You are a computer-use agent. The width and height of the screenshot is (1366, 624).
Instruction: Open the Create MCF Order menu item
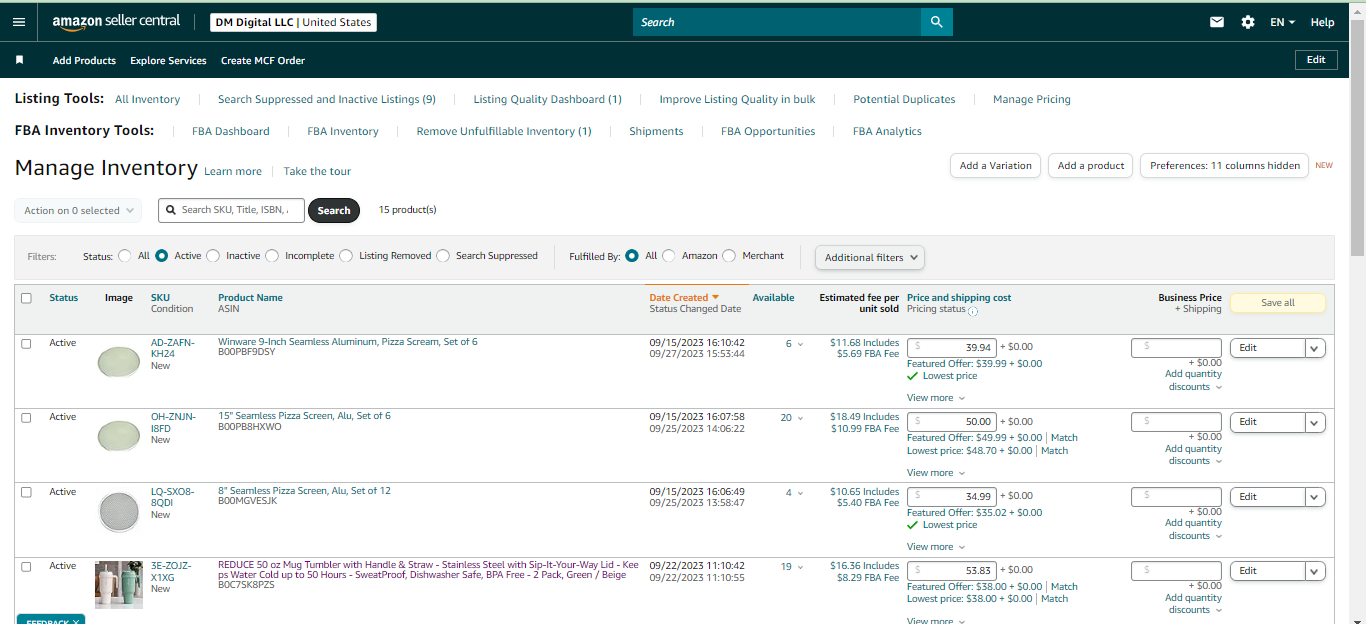click(263, 60)
